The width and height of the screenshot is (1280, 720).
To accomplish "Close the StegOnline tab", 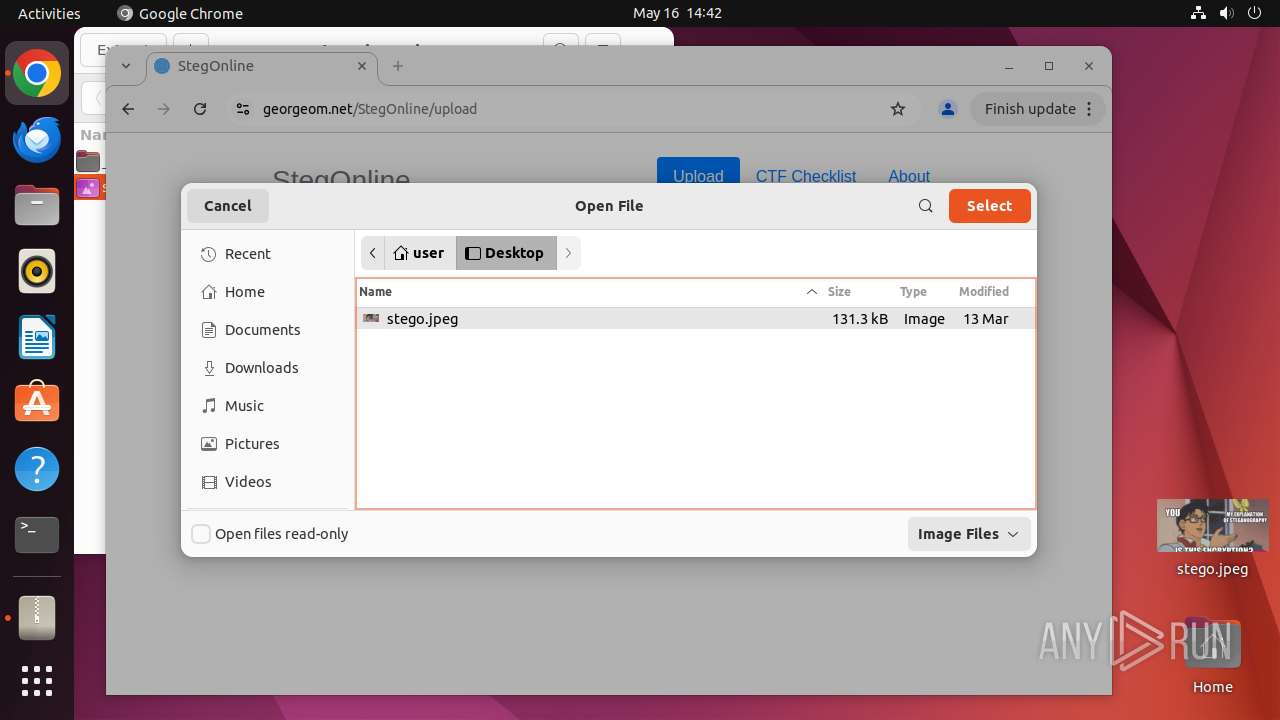I will 361,66.
